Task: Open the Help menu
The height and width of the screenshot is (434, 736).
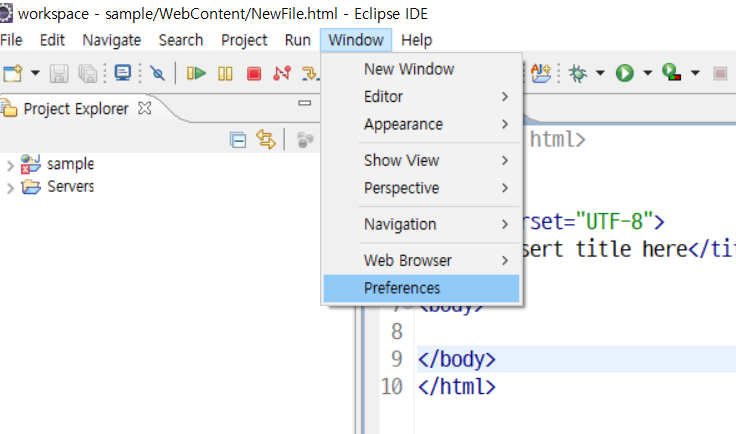Action: point(416,40)
